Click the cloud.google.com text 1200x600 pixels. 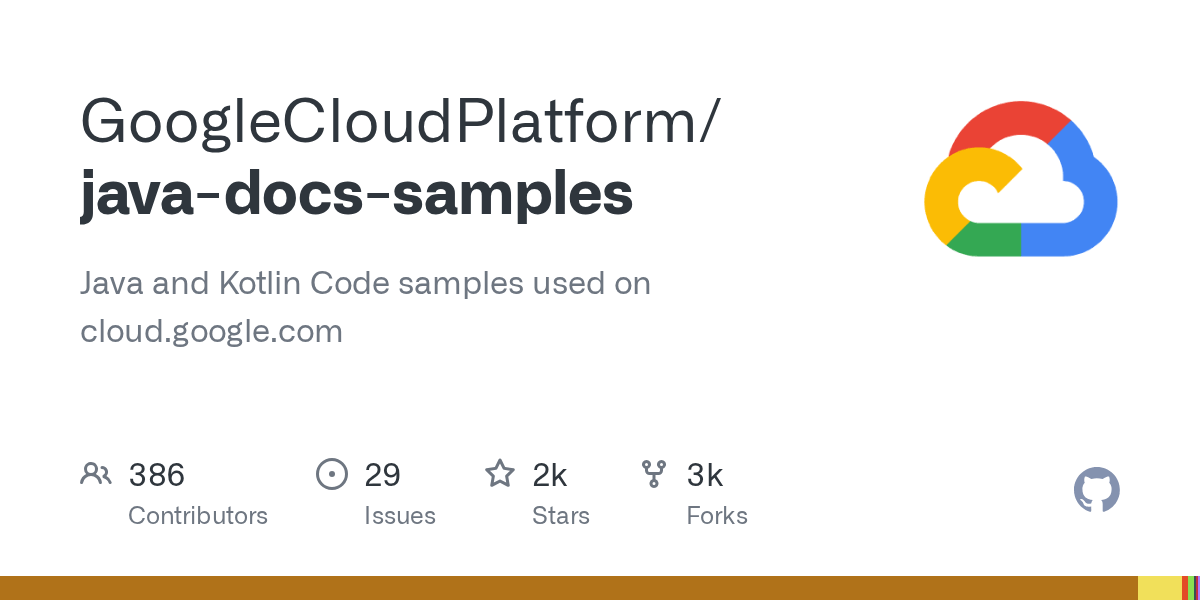coord(211,332)
